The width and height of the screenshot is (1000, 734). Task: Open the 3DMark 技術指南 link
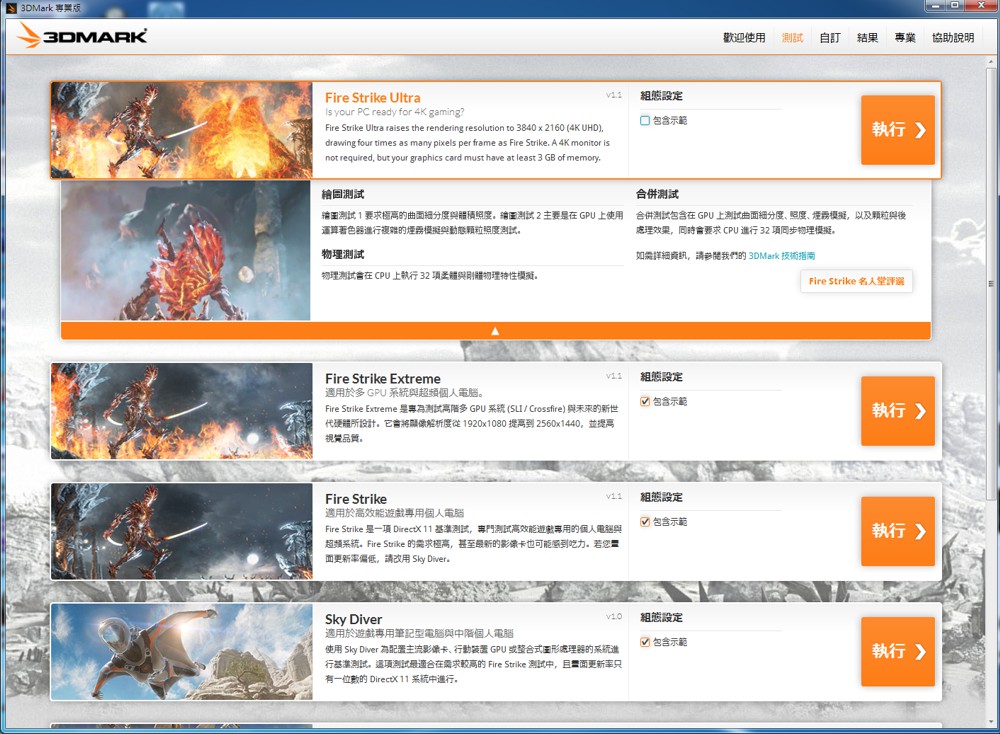781,256
